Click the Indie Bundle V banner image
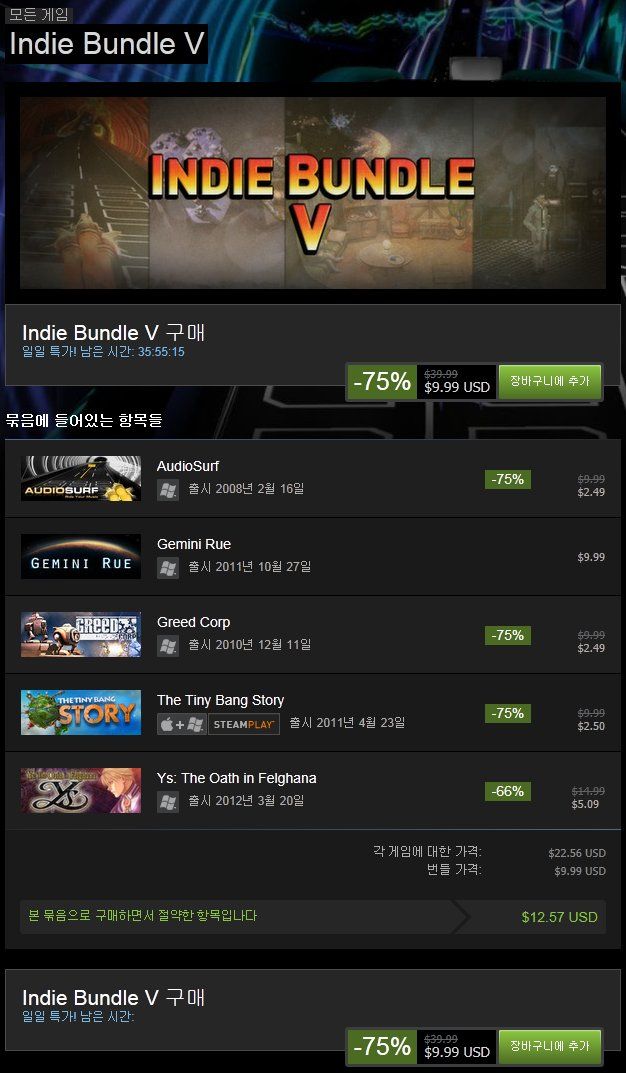The width and height of the screenshot is (626, 1073). (313, 192)
